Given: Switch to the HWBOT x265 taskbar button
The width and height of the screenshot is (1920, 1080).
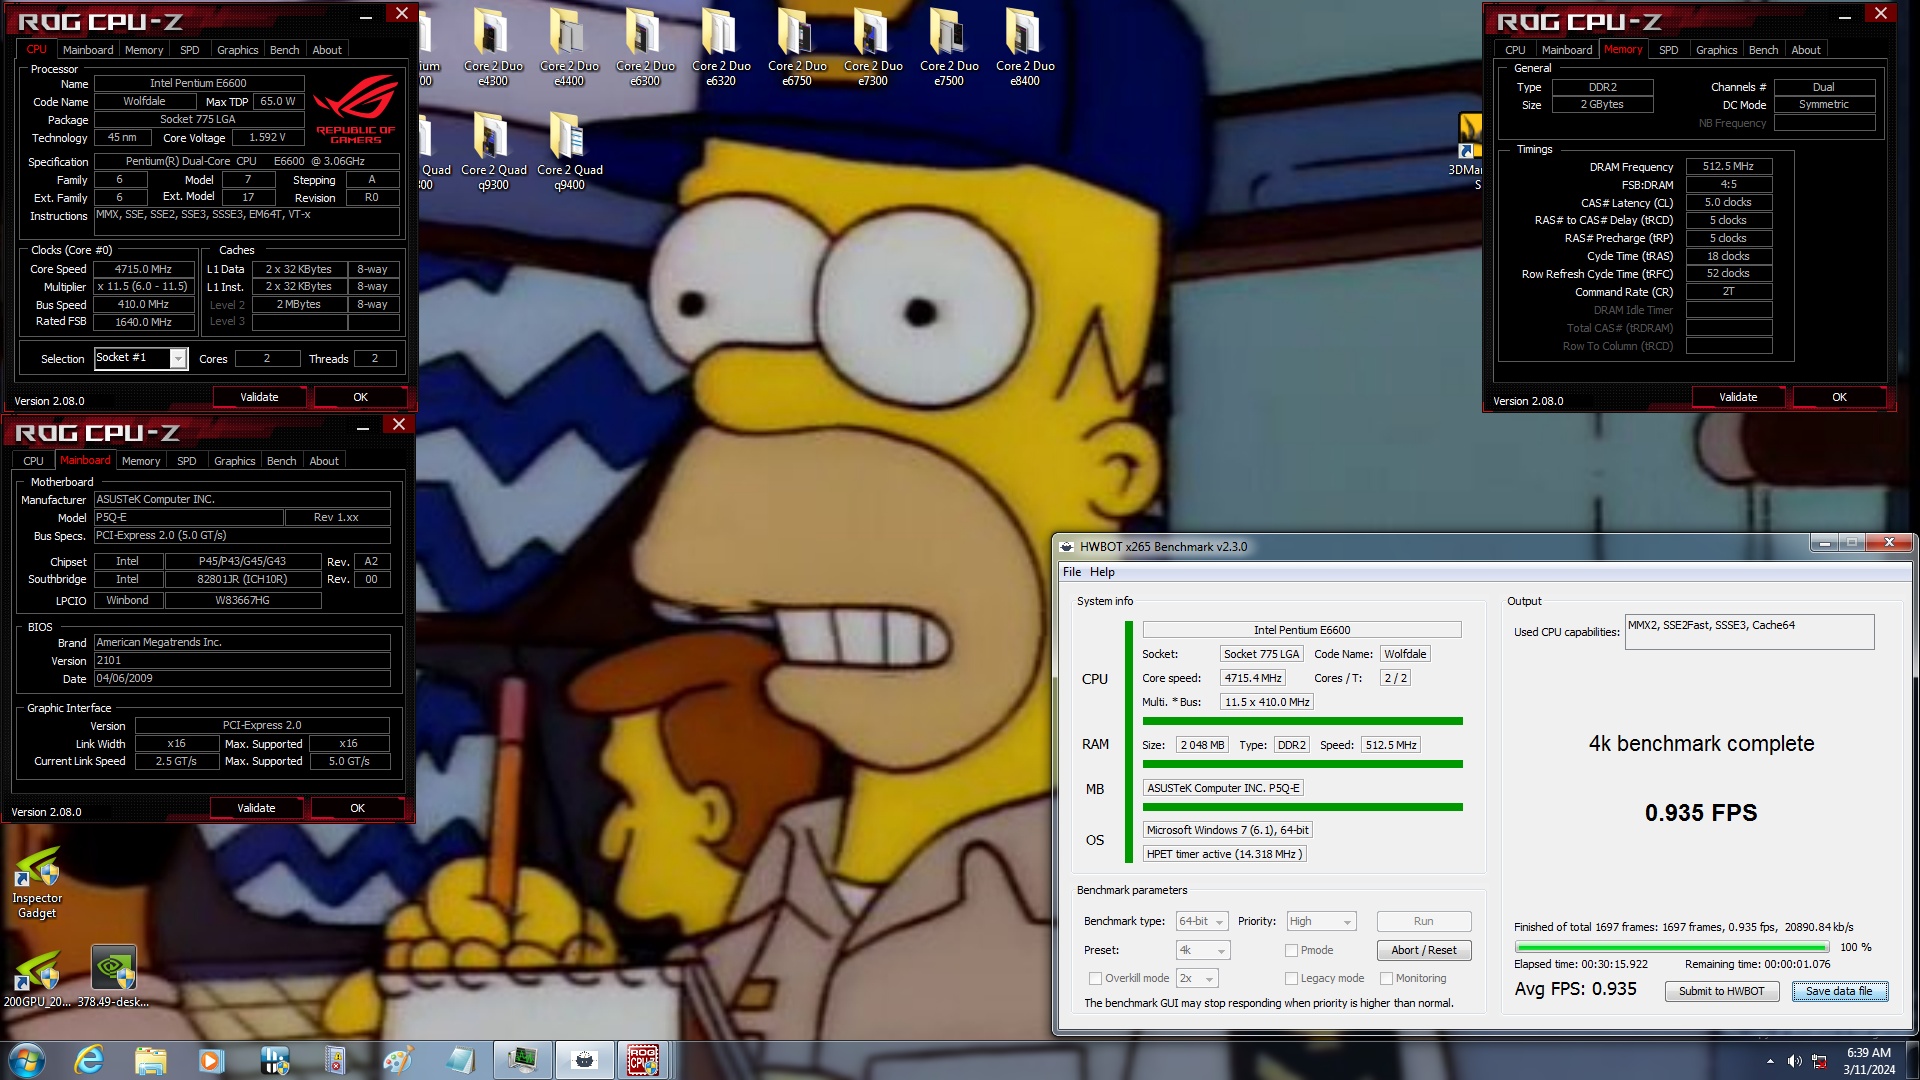Looking at the screenshot, I should [584, 1059].
